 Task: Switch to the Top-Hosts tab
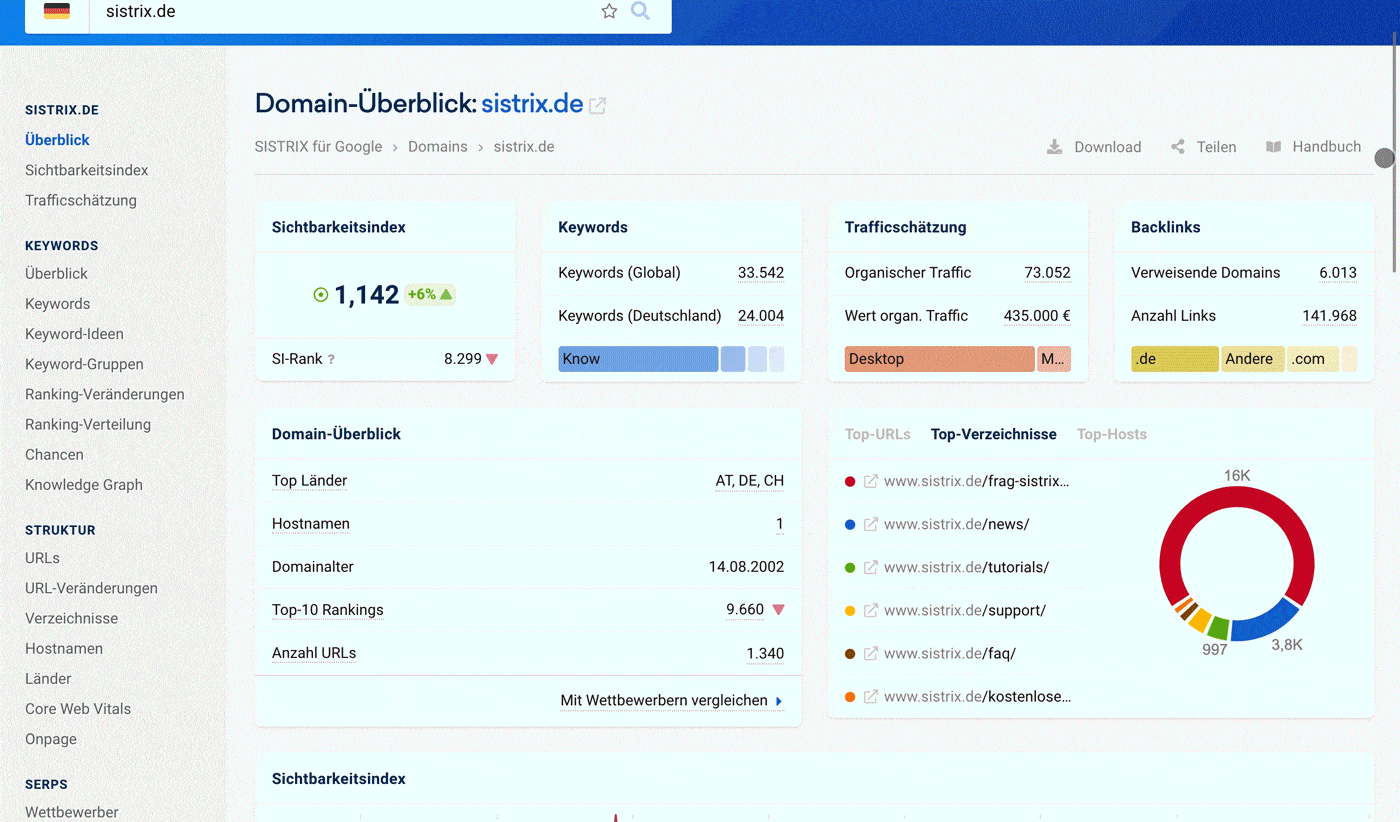click(1111, 434)
